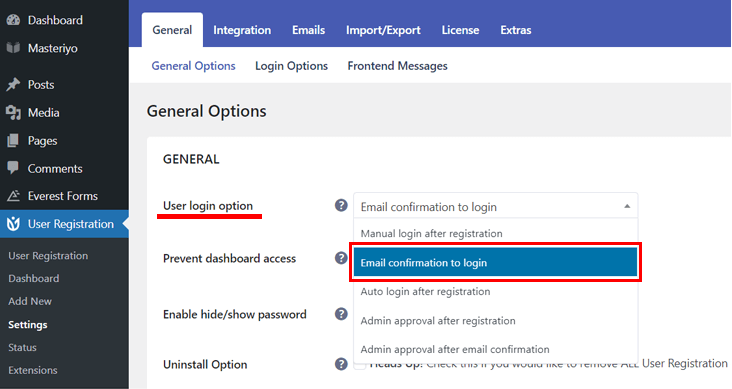Switch to the Integration tab
The width and height of the screenshot is (732, 389).
(242, 30)
